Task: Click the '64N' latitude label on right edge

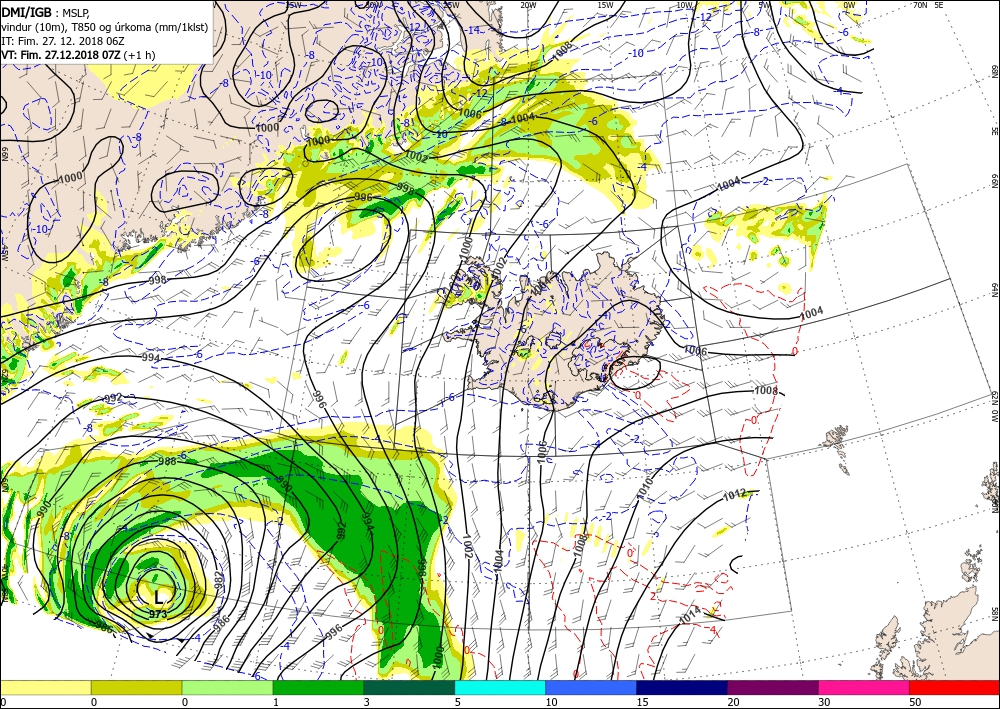Action: click(994, 290)
